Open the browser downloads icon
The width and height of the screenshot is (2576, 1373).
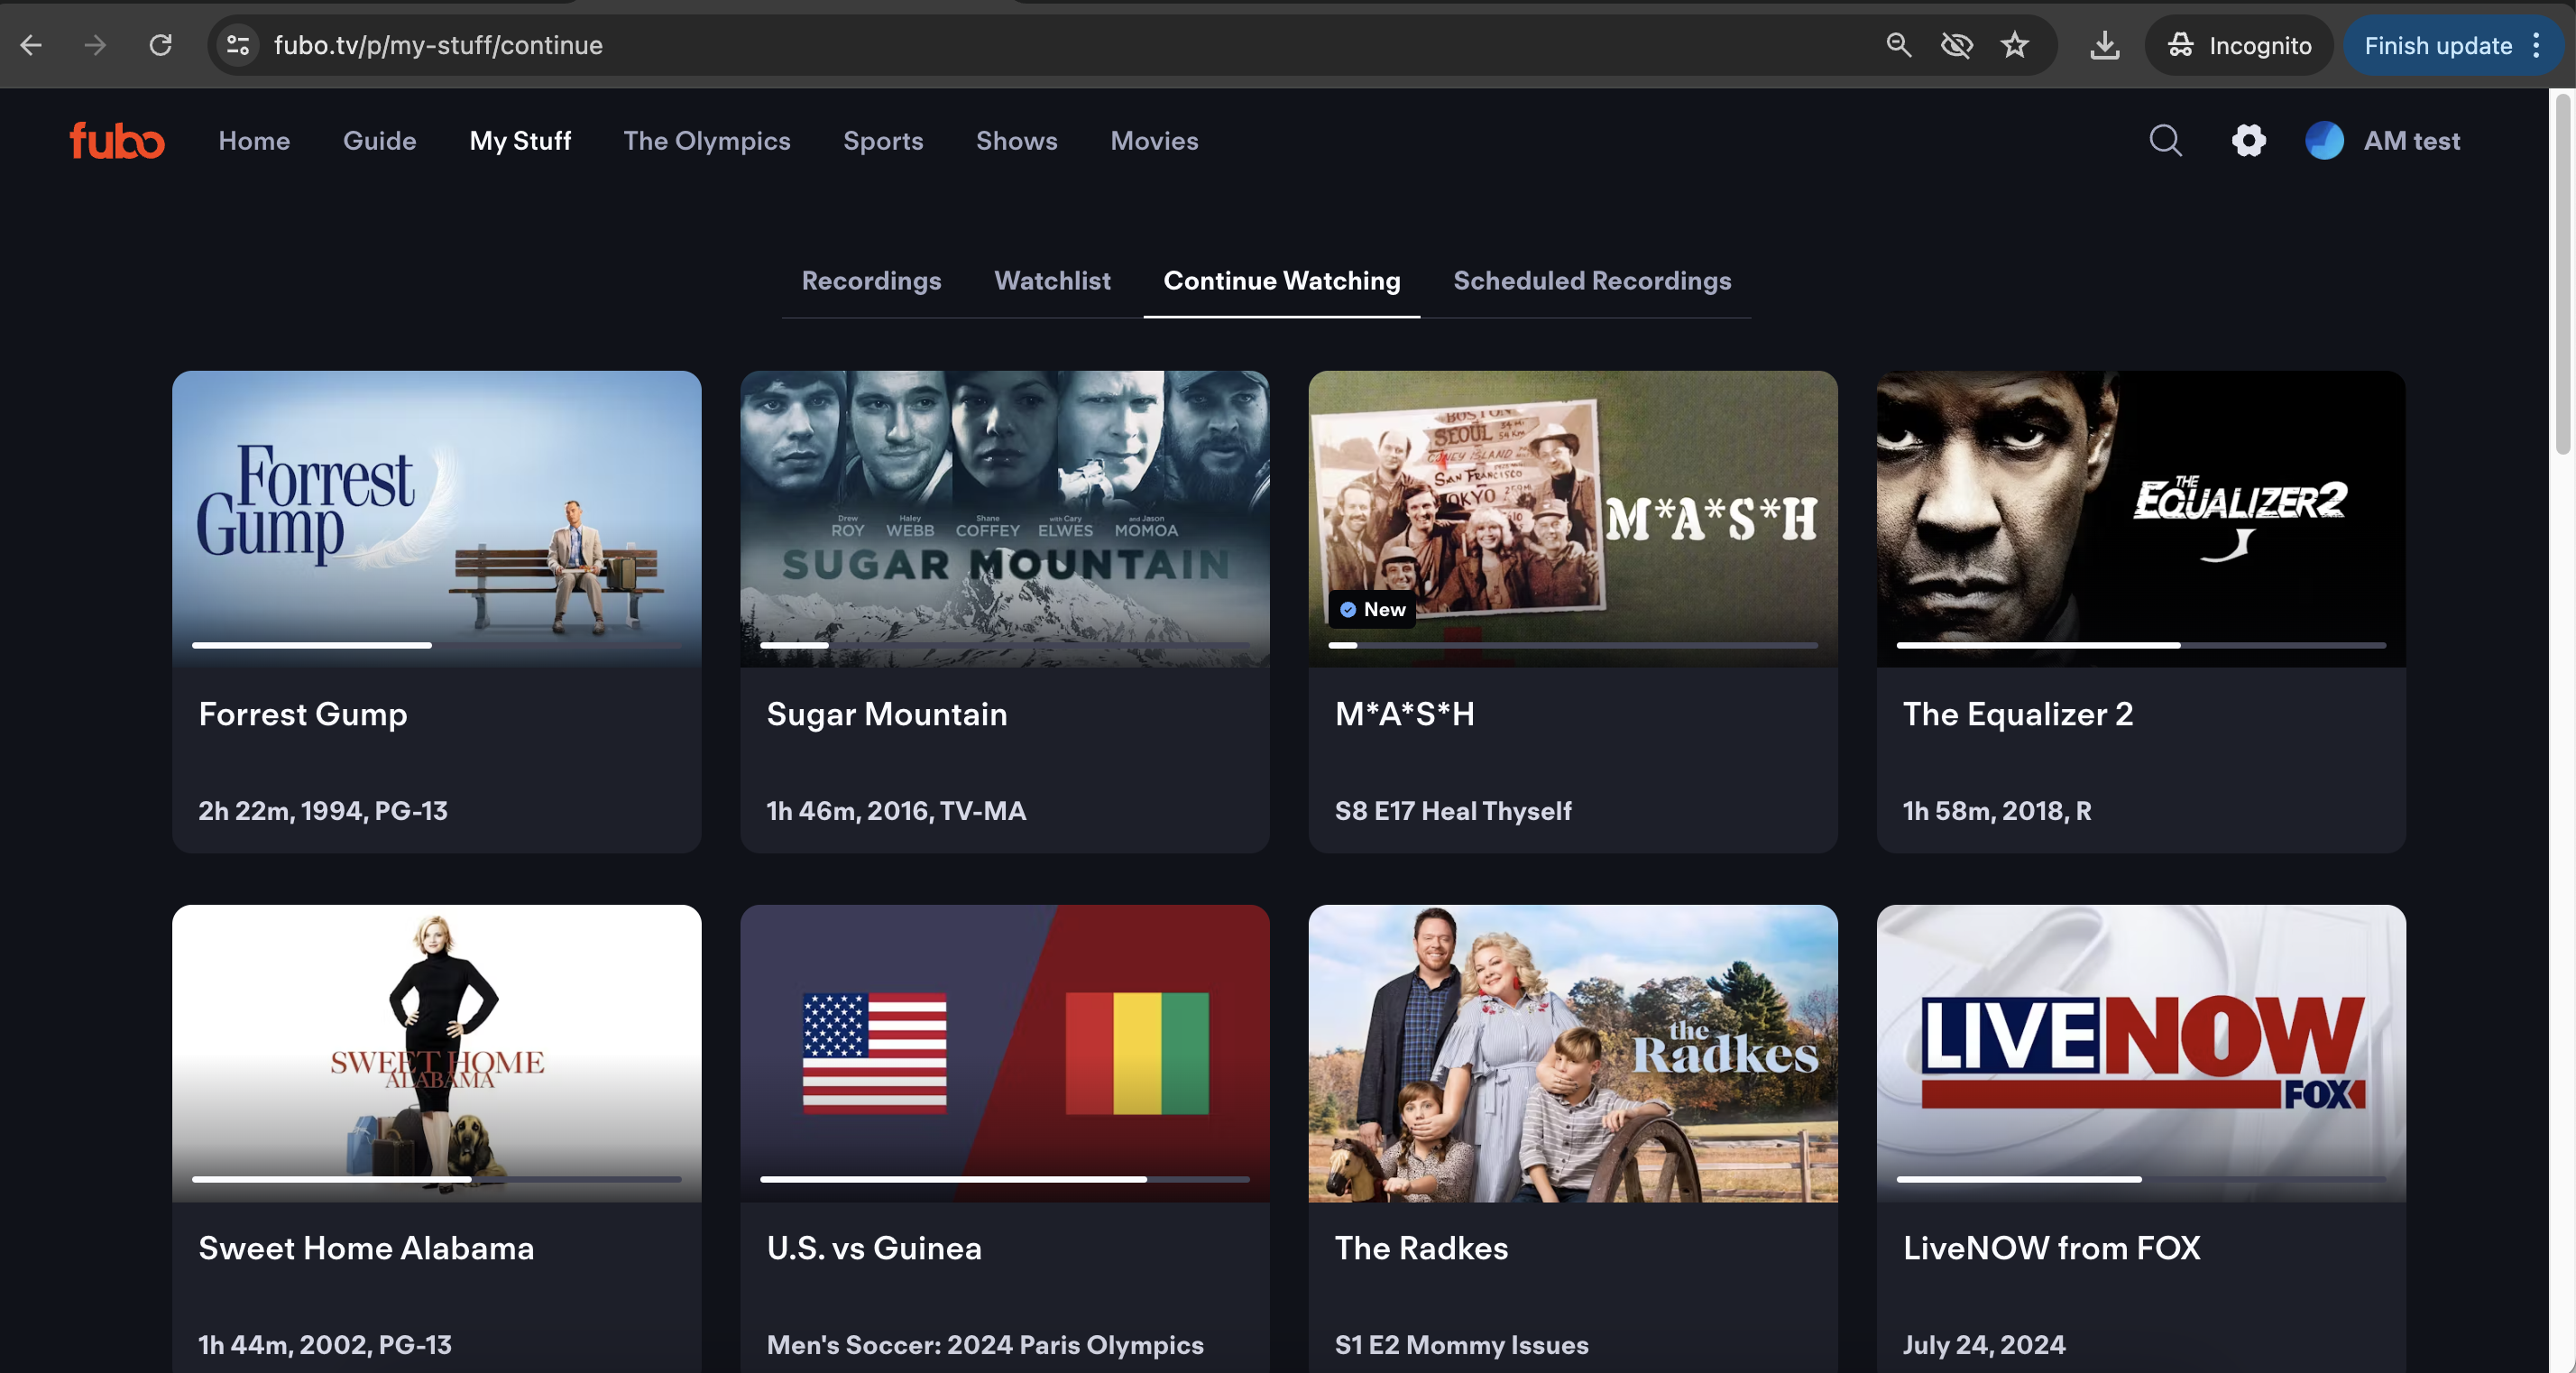pos(2104,45)
